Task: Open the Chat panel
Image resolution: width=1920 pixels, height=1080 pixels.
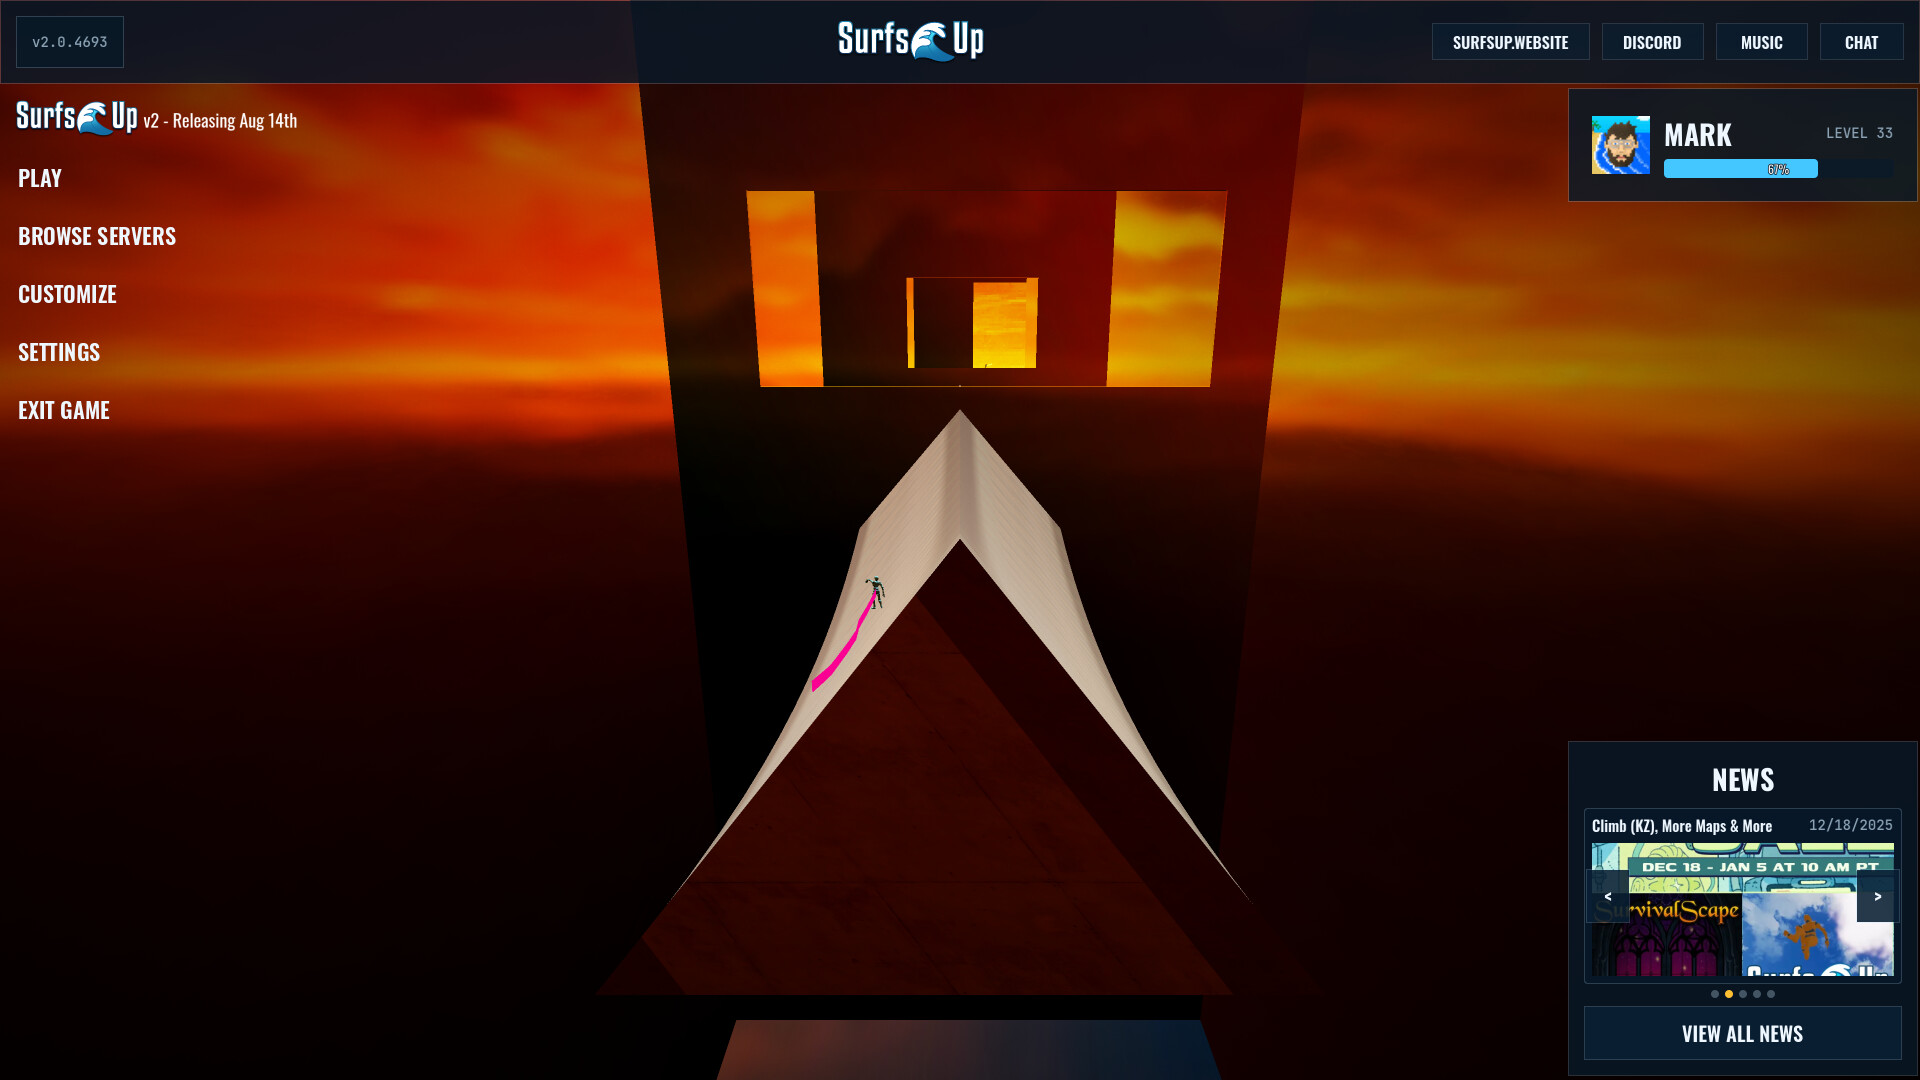Action: (1861, 42)
